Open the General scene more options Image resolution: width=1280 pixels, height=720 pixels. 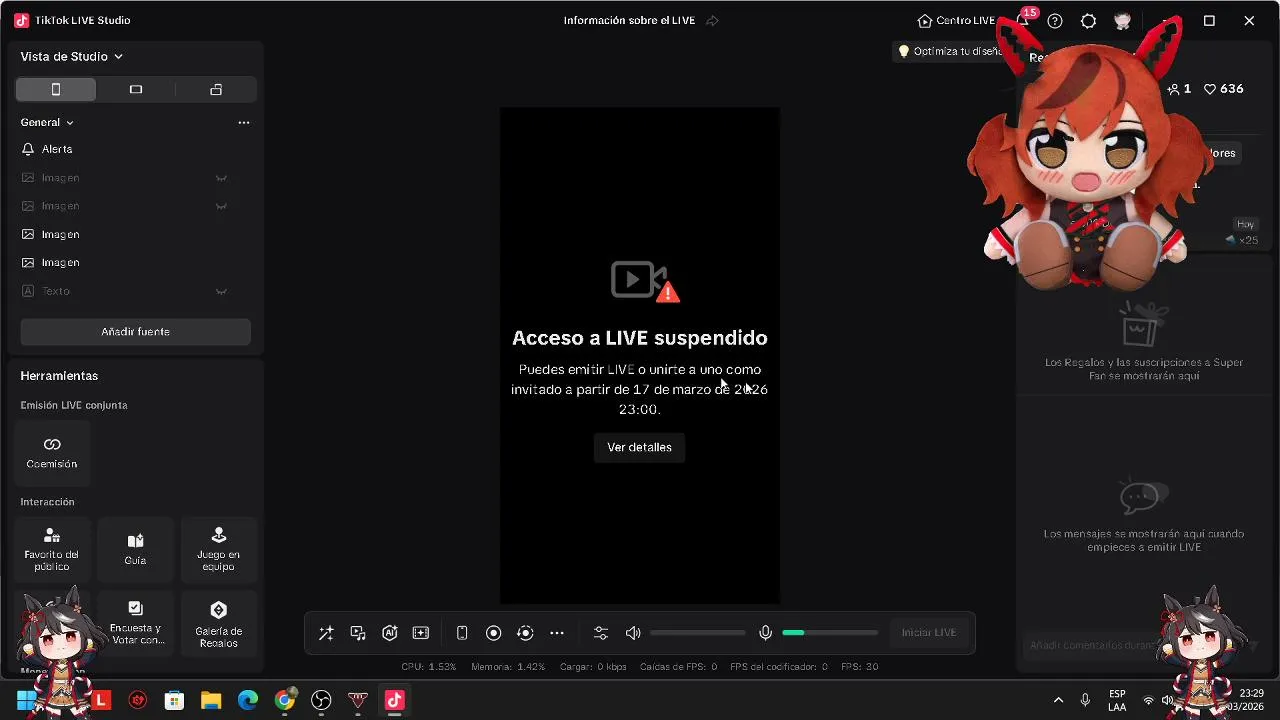pyautogui.click(x=243, y=122)
